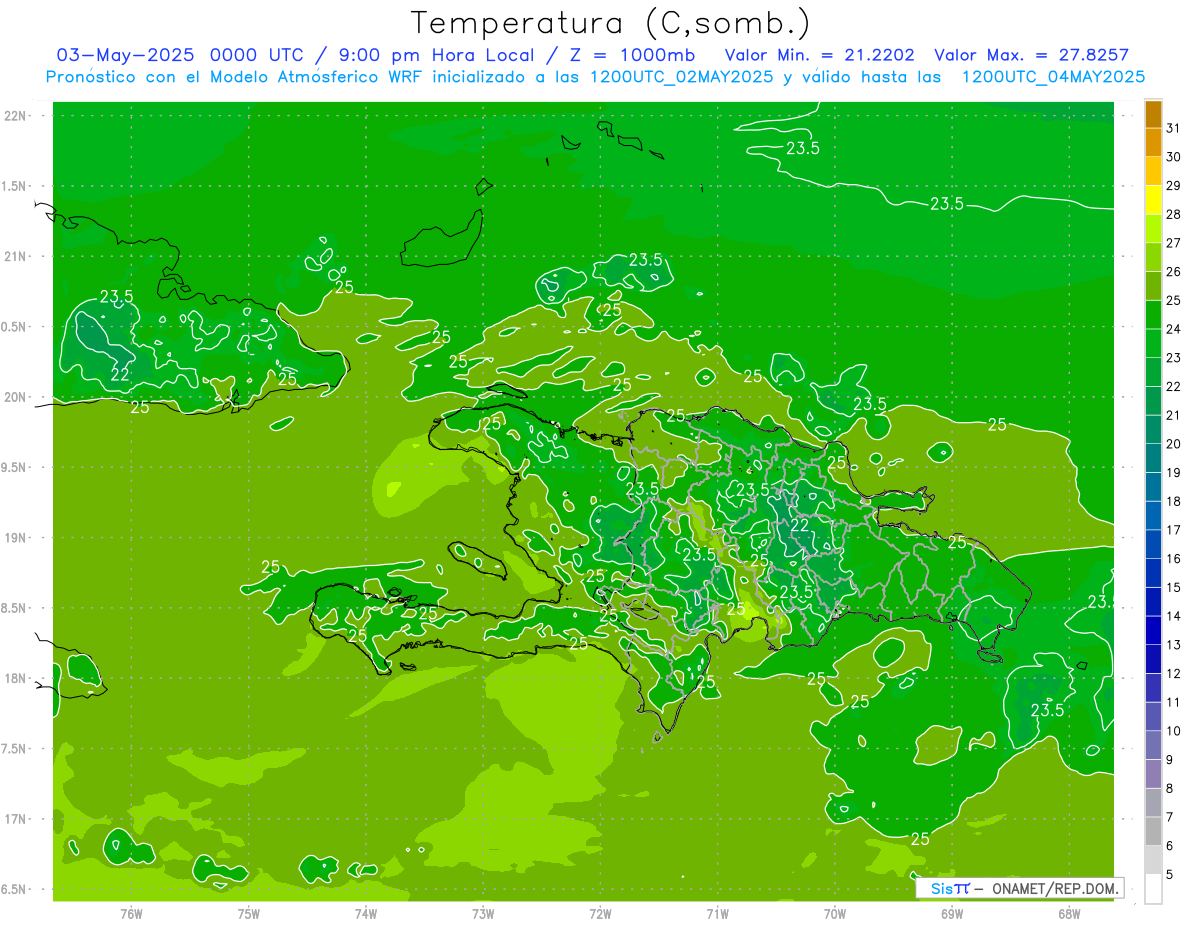This screenshot has width=1200, height=927.
Task: Click the "72W" longitude axis label
Action: pyautogui.click(x=600, y=913)
